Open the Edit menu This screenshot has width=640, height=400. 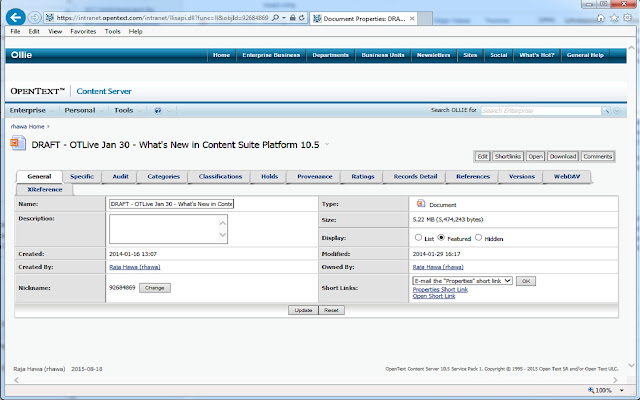(x=34, y=31)
